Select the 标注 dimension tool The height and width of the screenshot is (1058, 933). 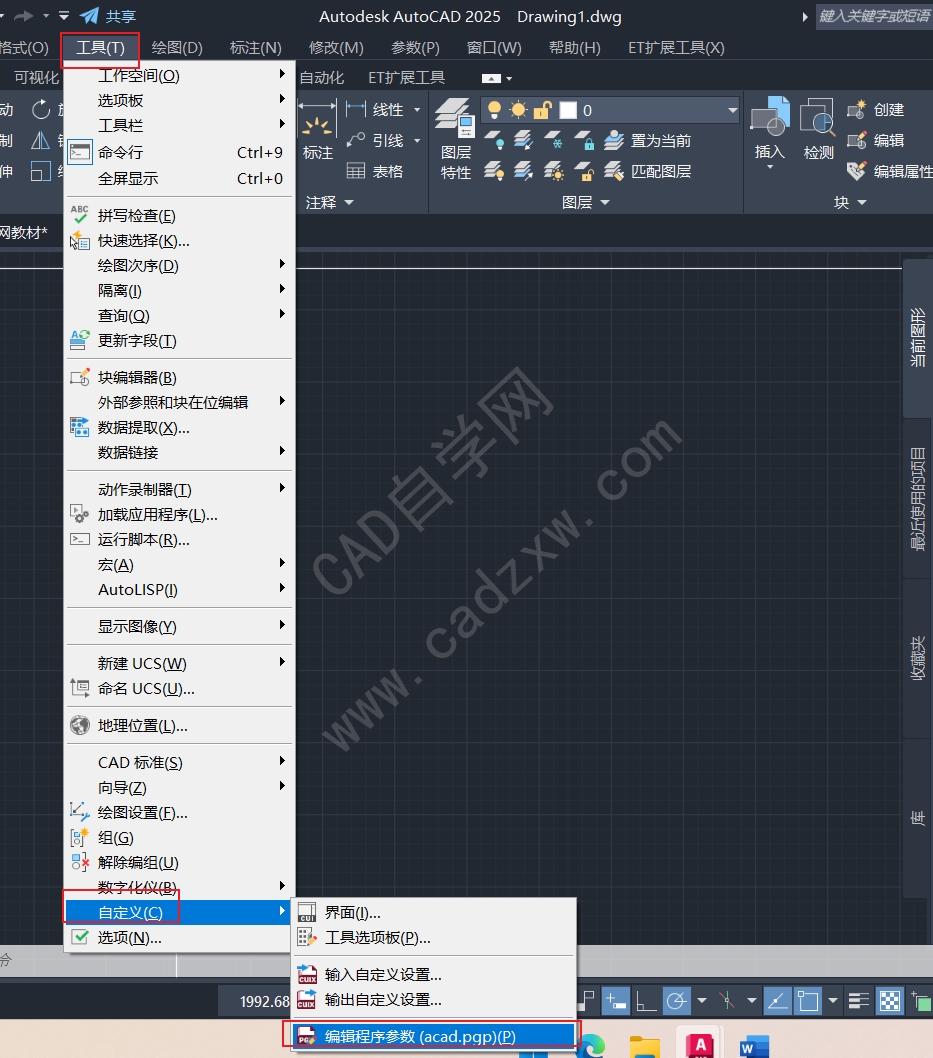[317, 130]
